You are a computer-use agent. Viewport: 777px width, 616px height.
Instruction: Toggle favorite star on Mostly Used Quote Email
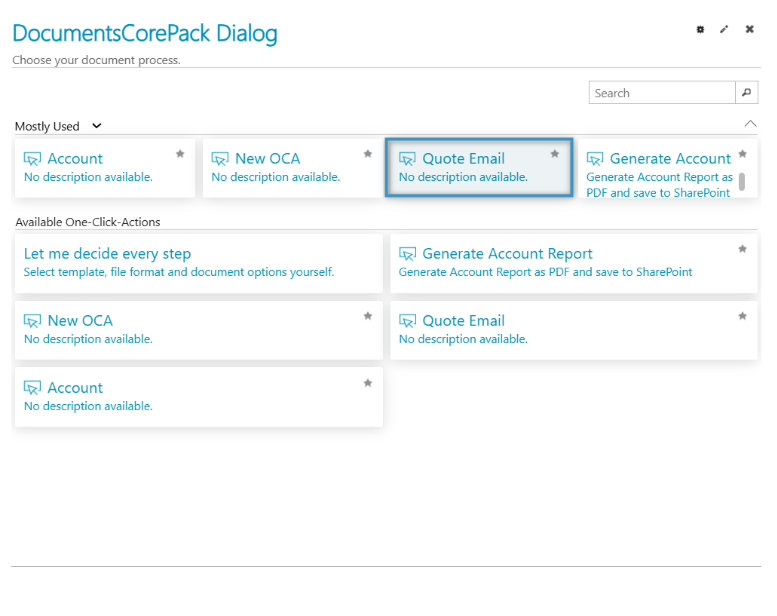pos(555,154)
